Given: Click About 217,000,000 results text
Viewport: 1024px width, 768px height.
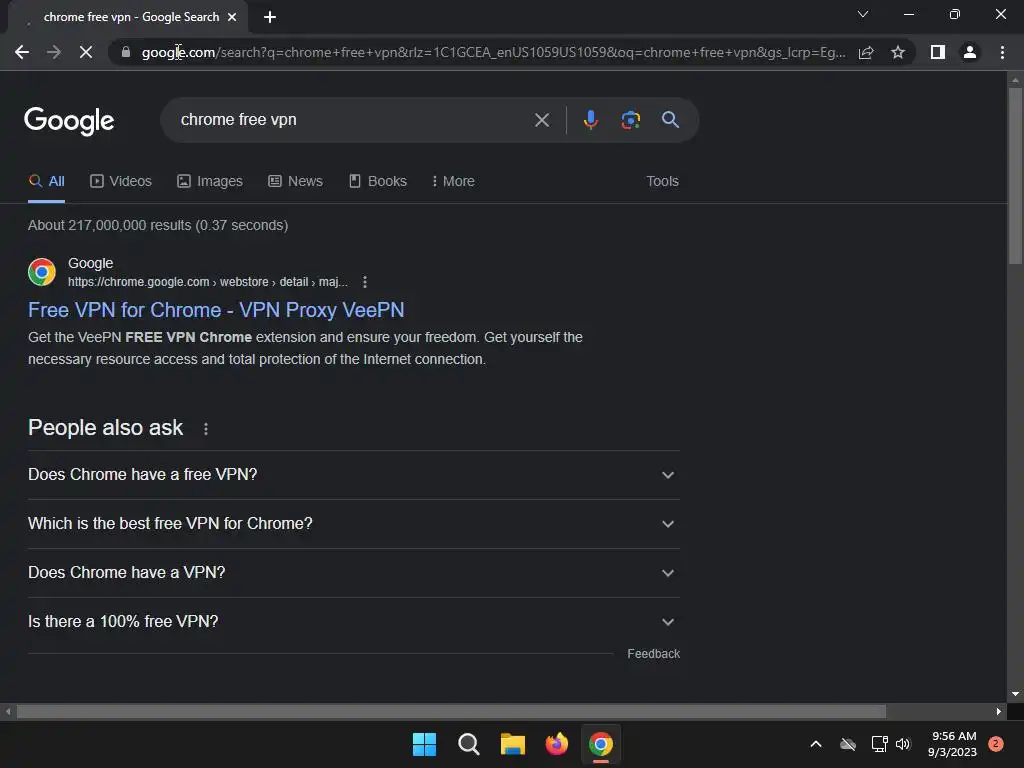Looking at the screenshot, I should pos(158,225).
